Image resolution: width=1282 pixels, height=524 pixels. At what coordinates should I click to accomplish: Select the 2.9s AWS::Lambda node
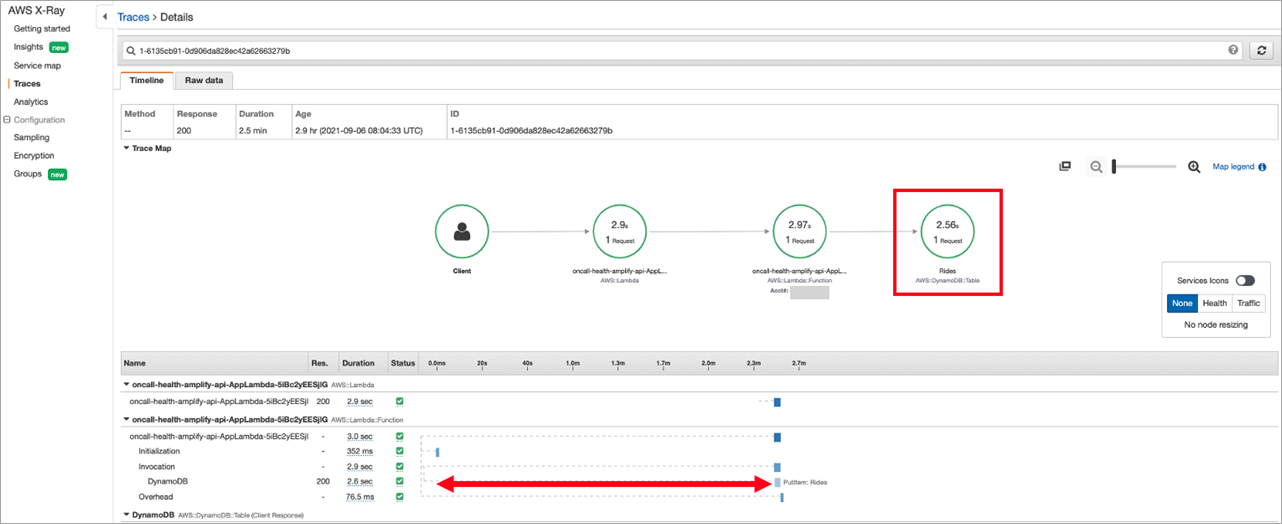[x=619, y=232]
